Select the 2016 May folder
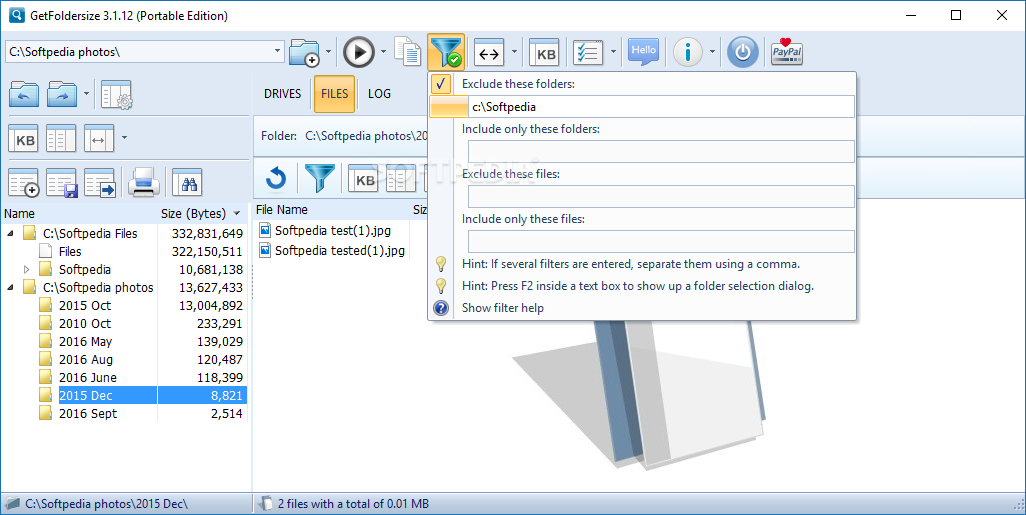Screen dimensions: 1026x515 (86, 342)
